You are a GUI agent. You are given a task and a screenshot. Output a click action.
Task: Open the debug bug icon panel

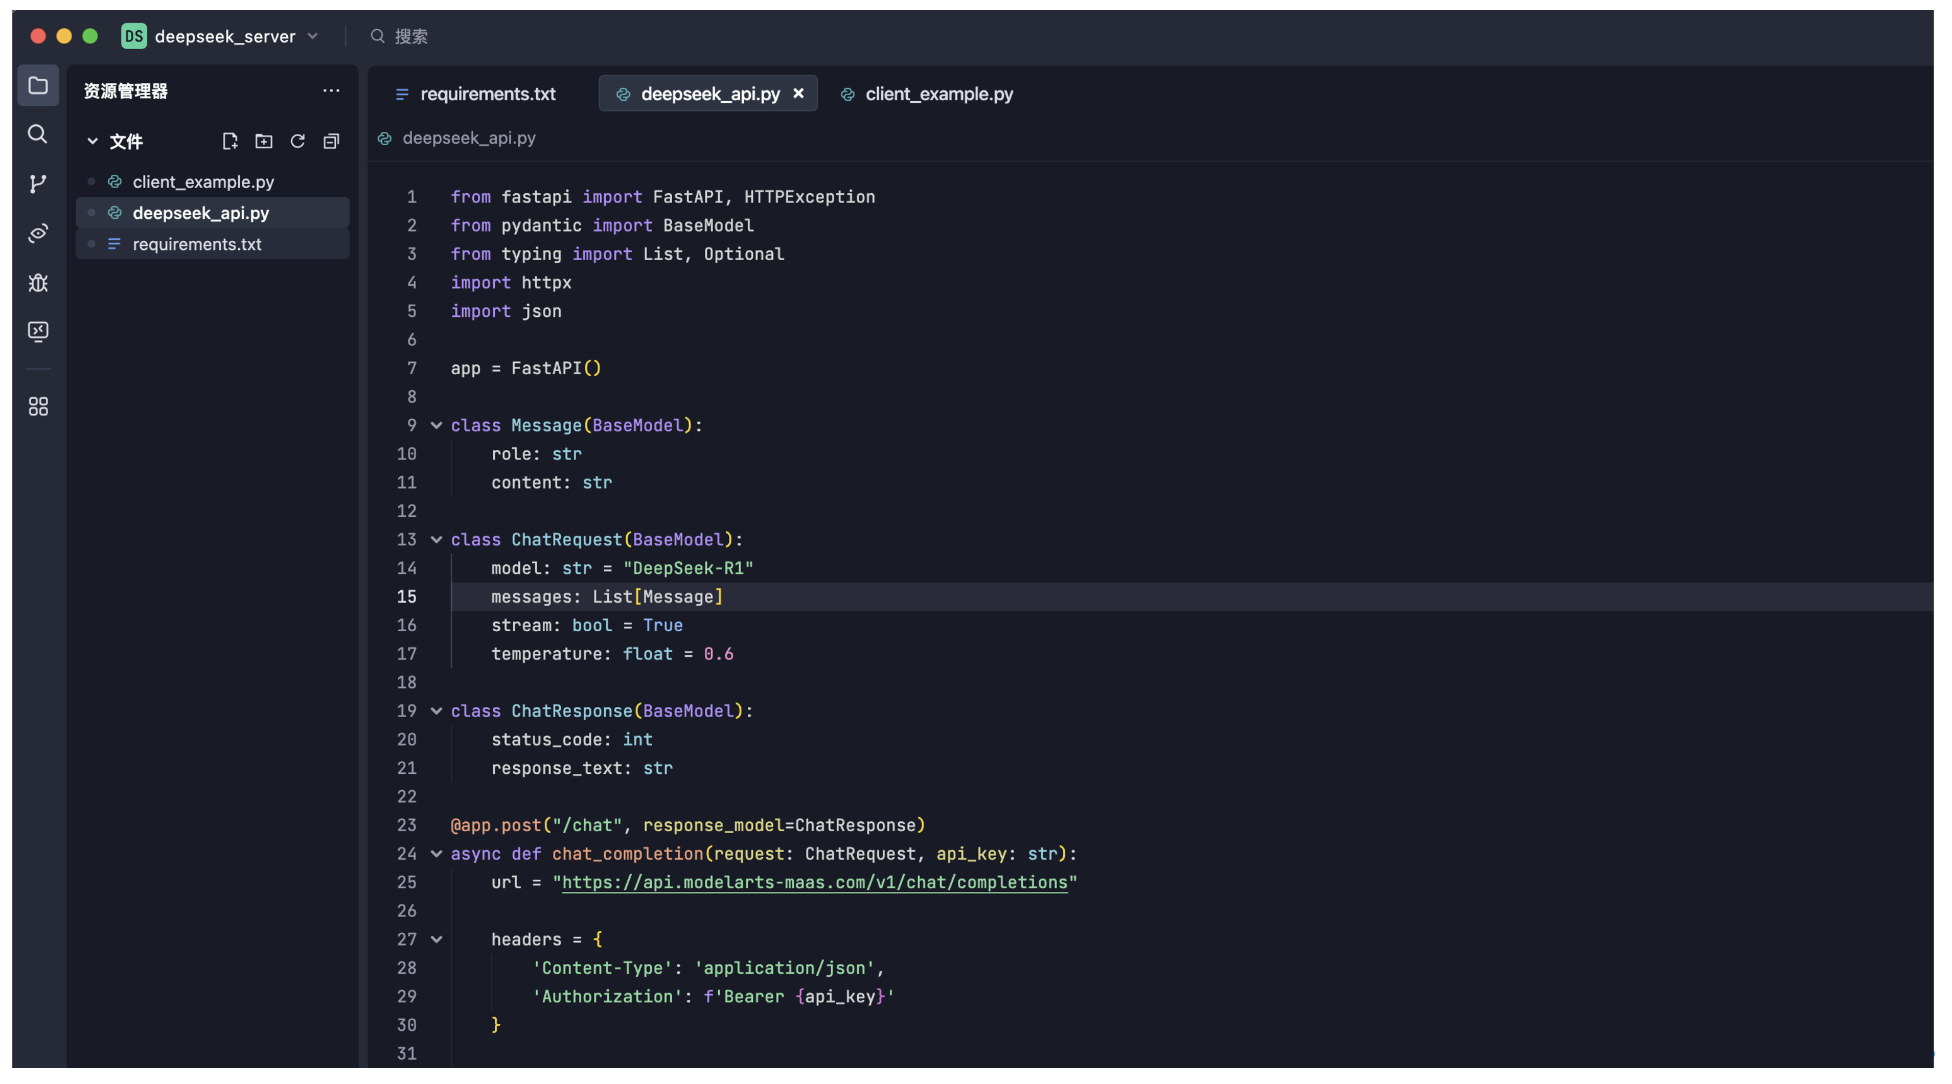click(38, 283)
